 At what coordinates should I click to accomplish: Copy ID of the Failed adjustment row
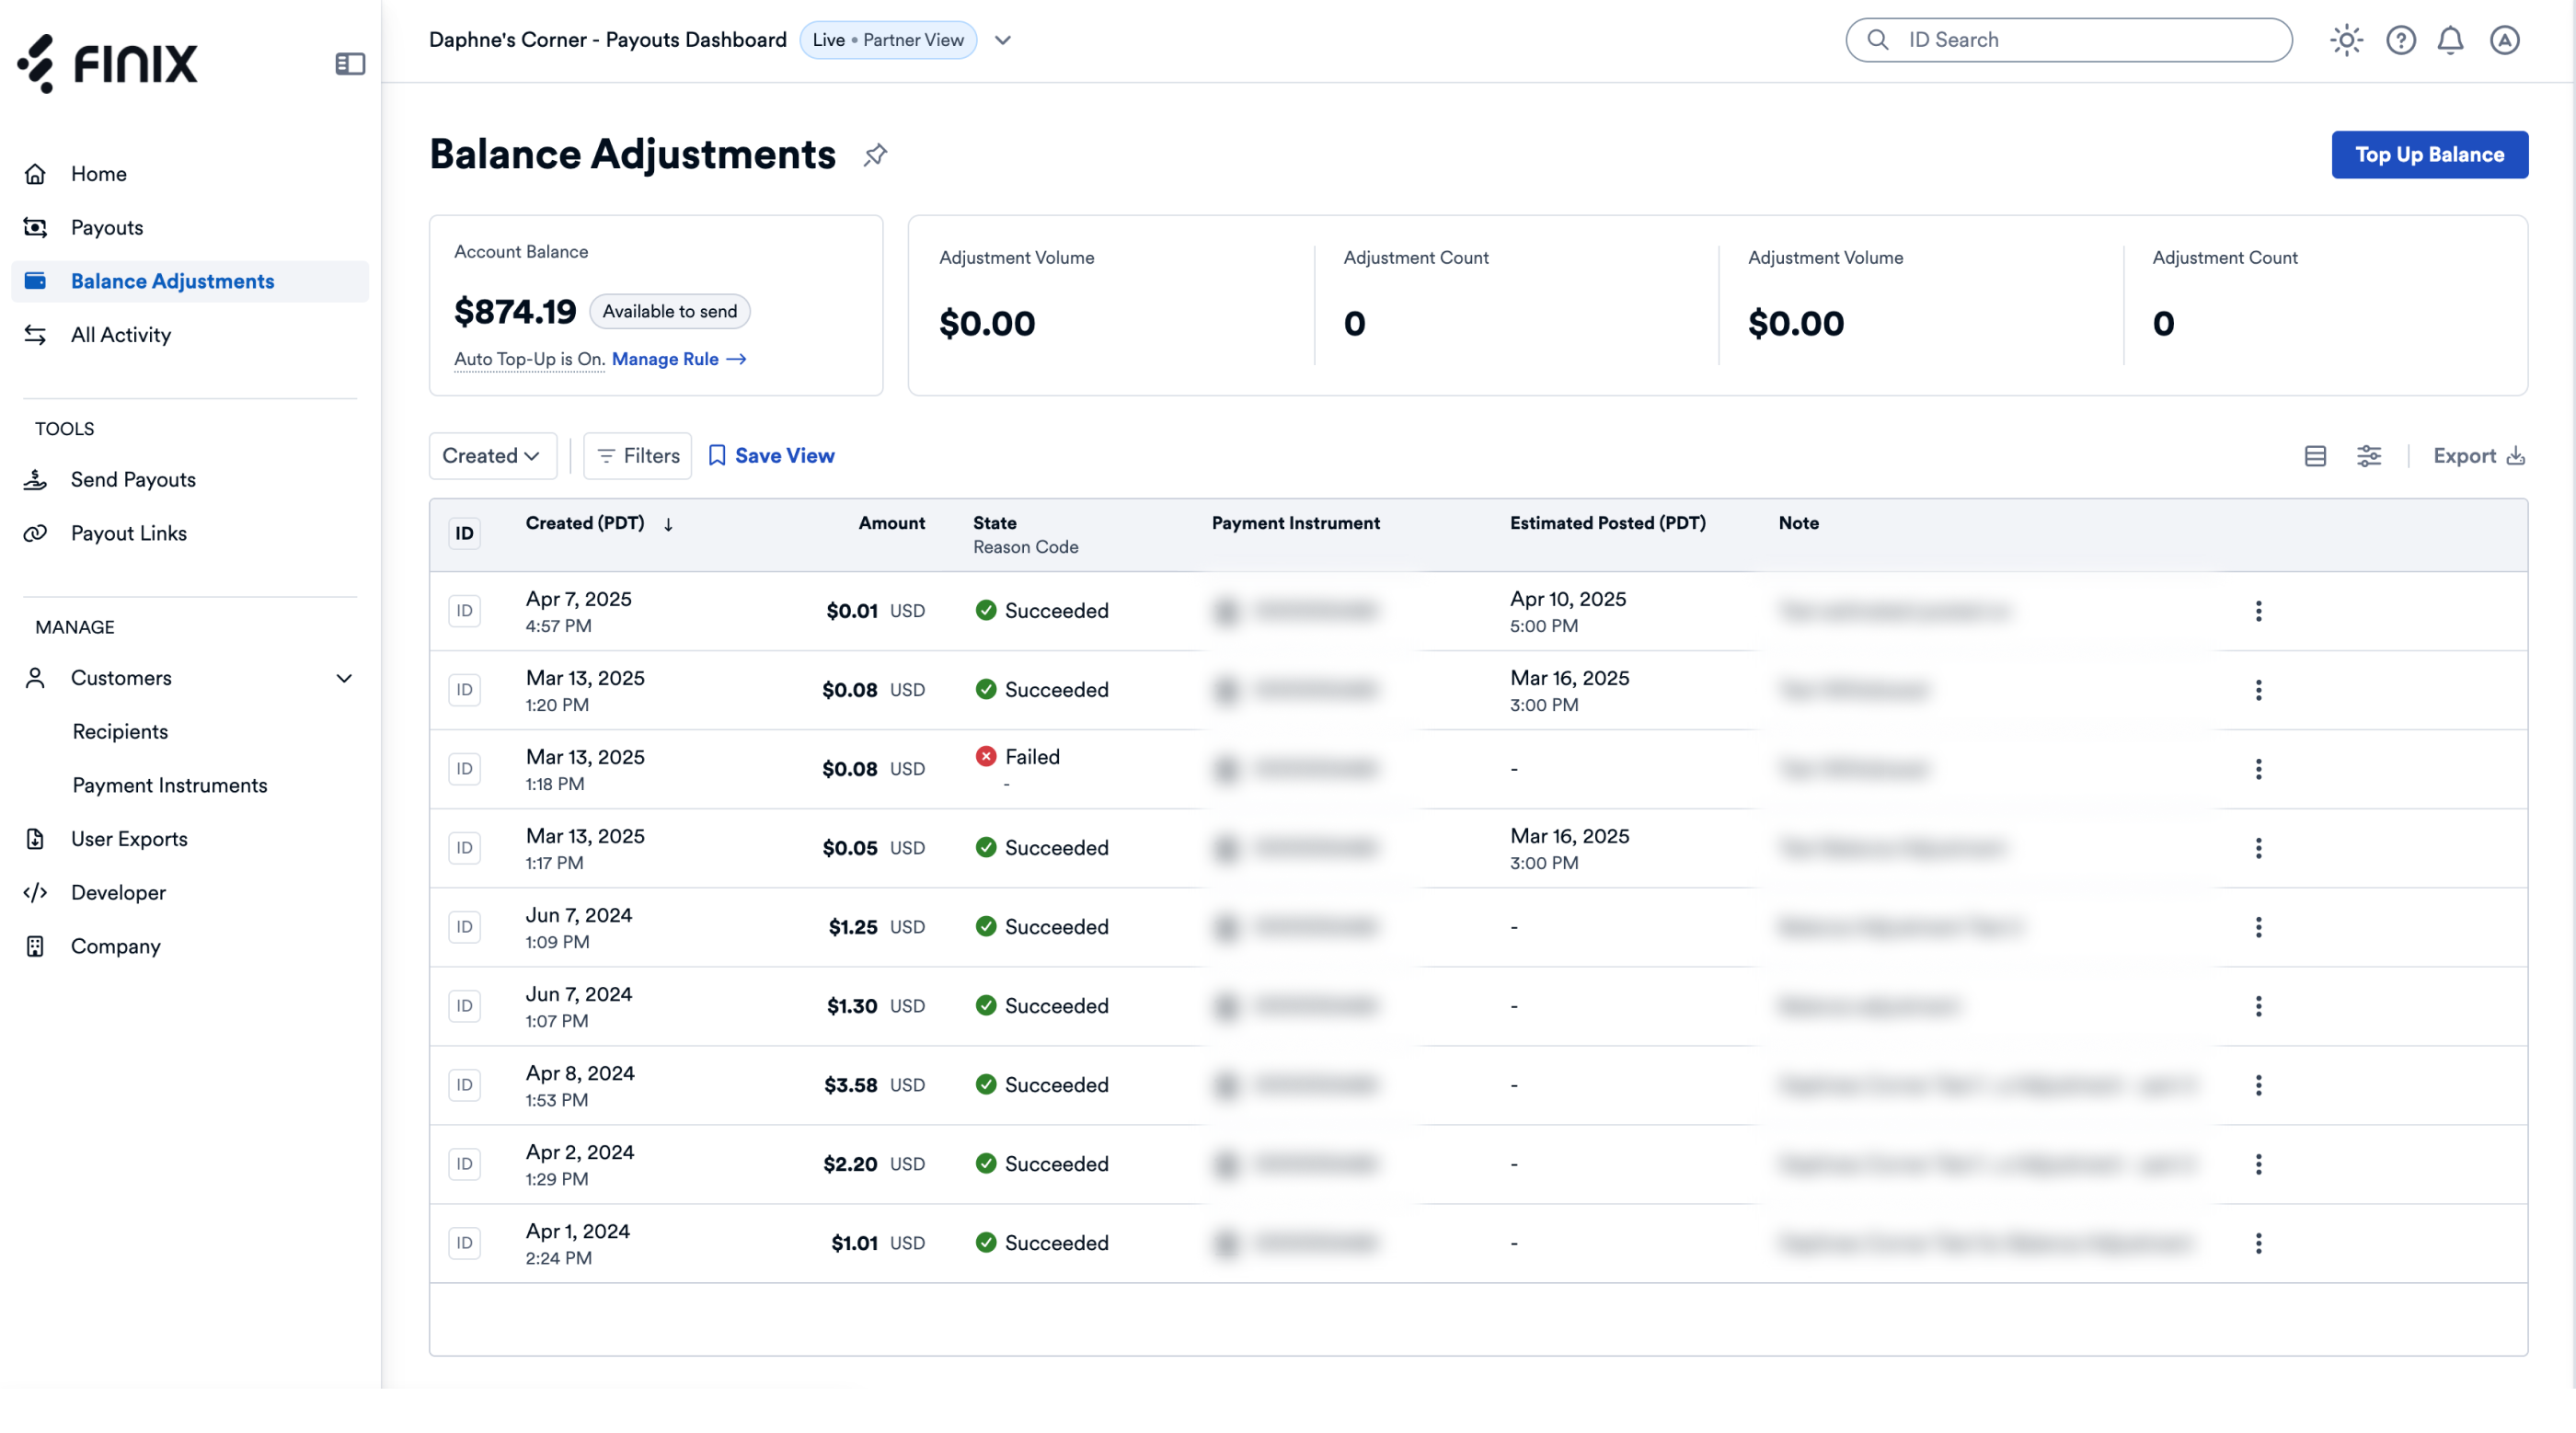pos(464,769)
